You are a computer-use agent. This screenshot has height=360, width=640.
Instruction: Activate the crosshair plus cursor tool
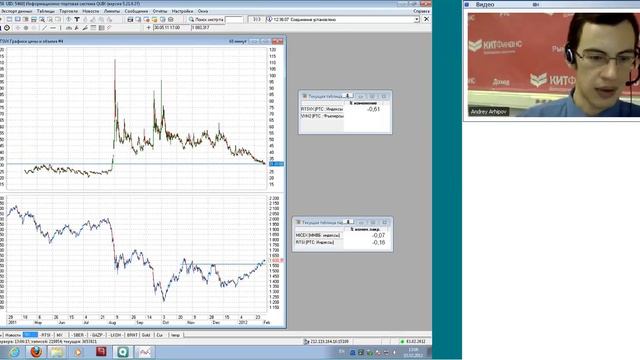[x=149, y=28]
